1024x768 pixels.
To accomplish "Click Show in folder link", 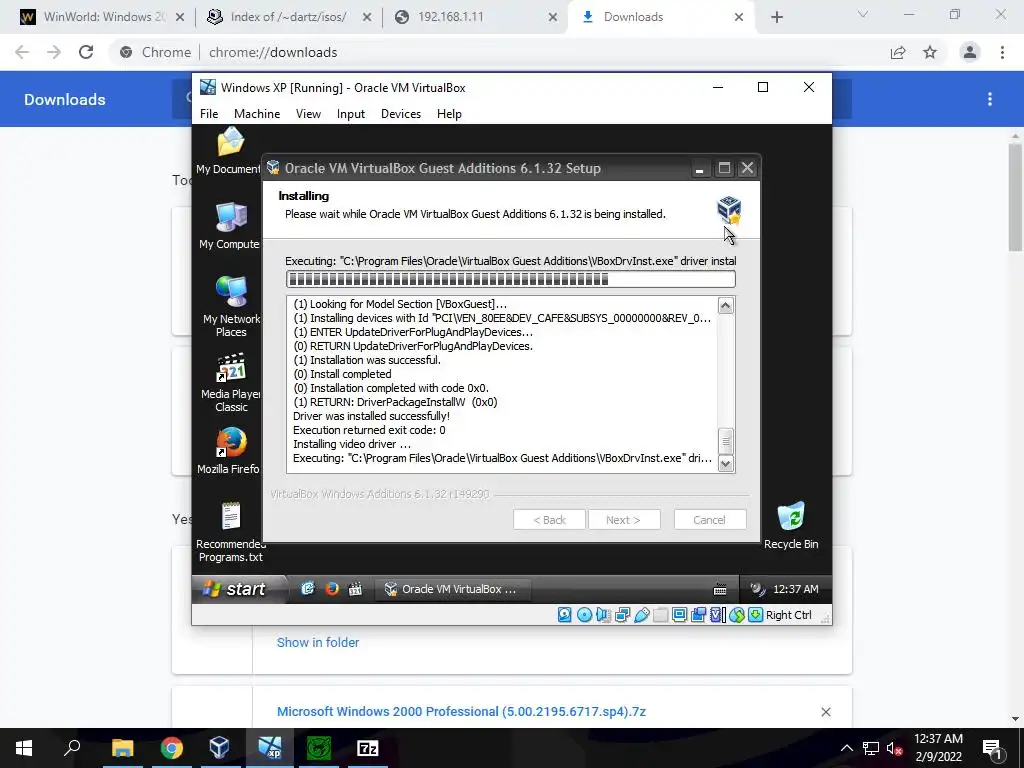I will coord(318,643).
